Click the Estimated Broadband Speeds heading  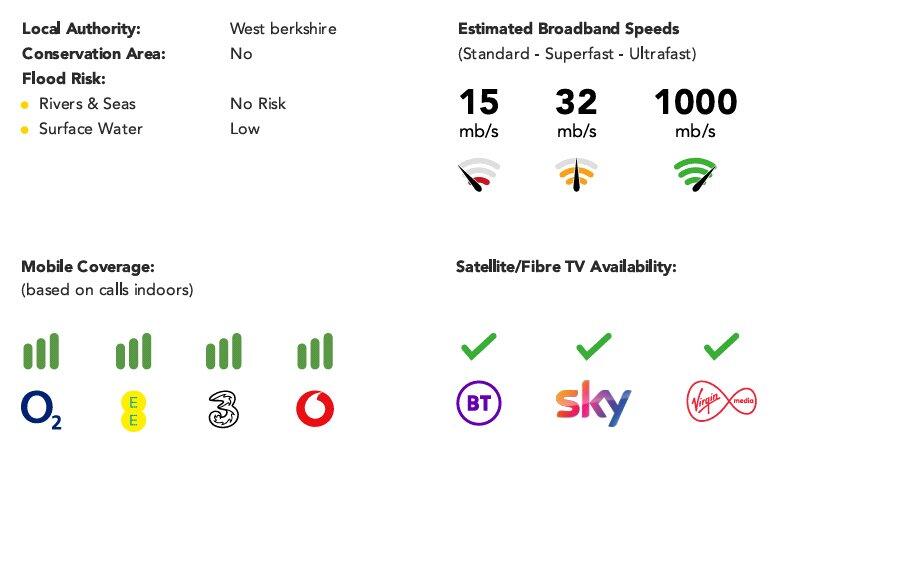pos(568,29)
